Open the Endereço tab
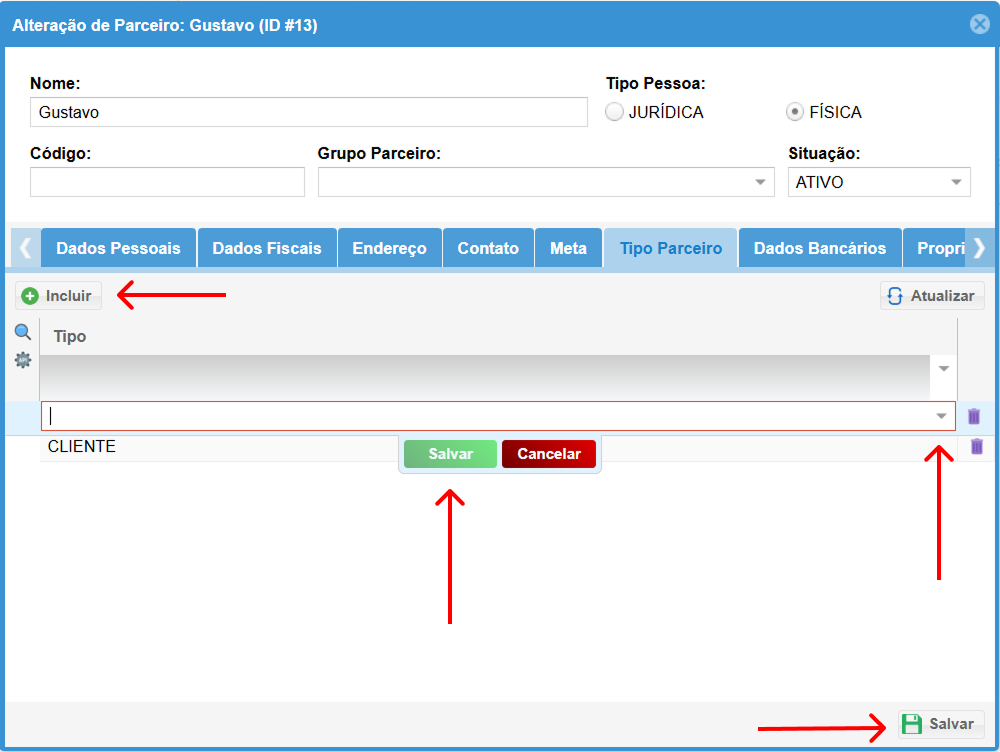Screen dimensions: 1000x752 tap(389, 248)
